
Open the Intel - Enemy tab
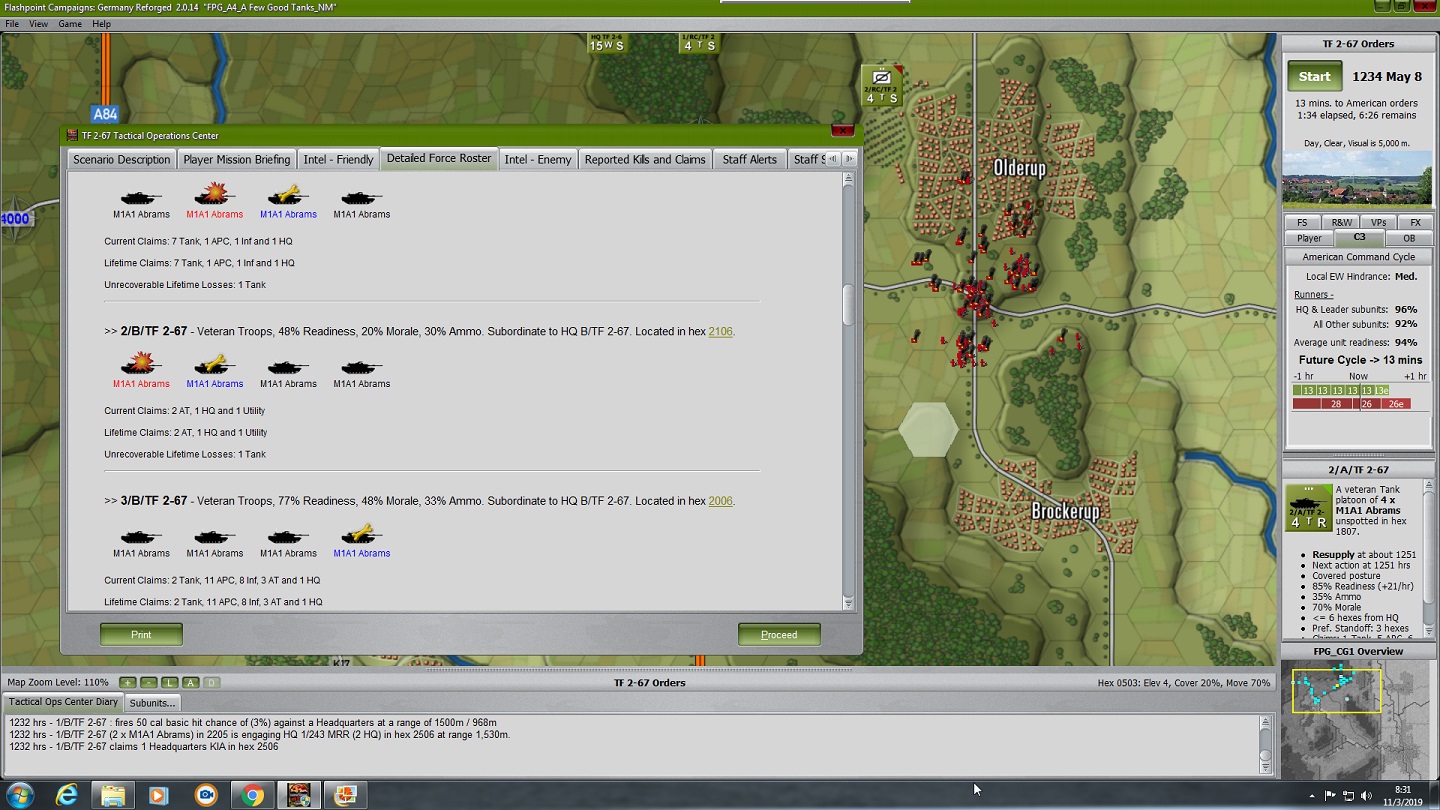click(x=538, y=159)
